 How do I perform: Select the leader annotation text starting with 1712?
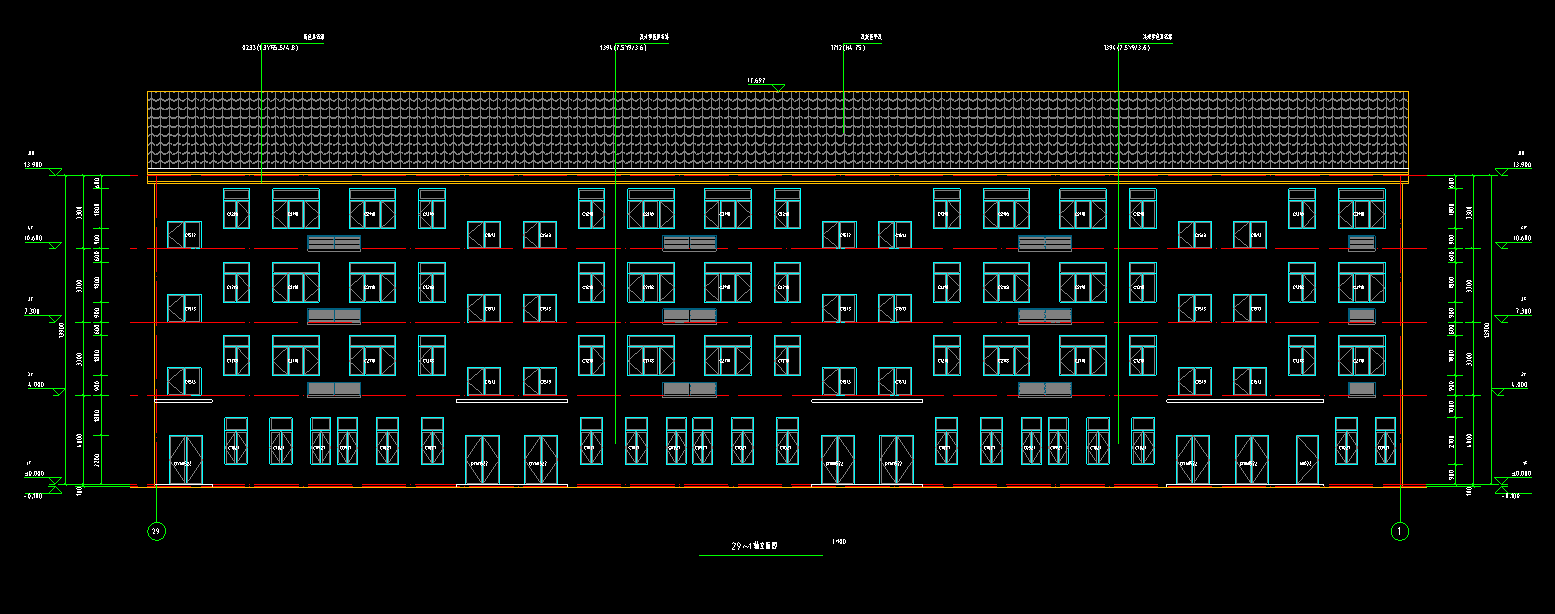(847, 47)
